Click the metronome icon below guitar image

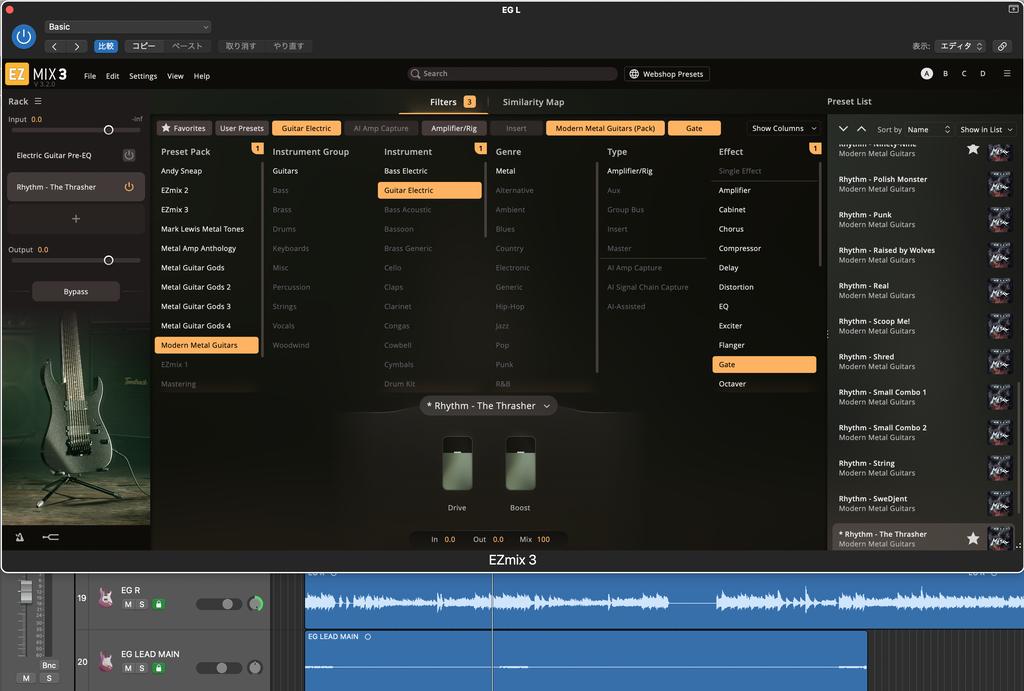[x=20, y=537]
